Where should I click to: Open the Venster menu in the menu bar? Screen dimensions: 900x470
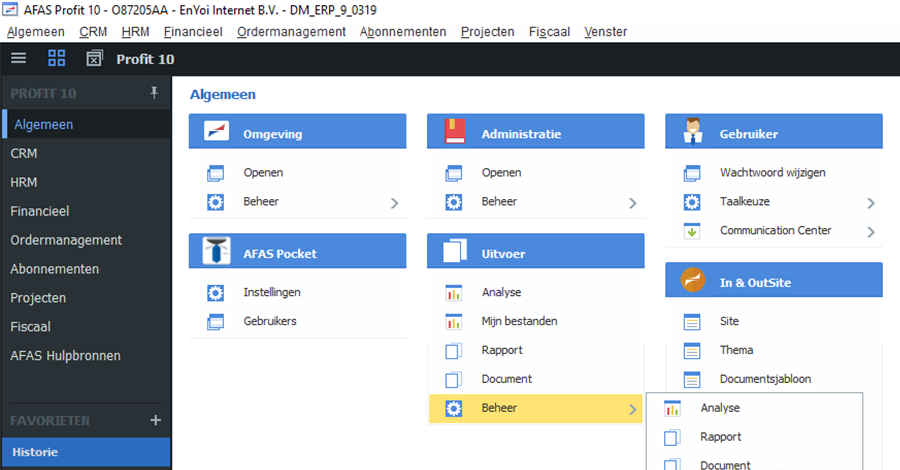tap(606, 32)
